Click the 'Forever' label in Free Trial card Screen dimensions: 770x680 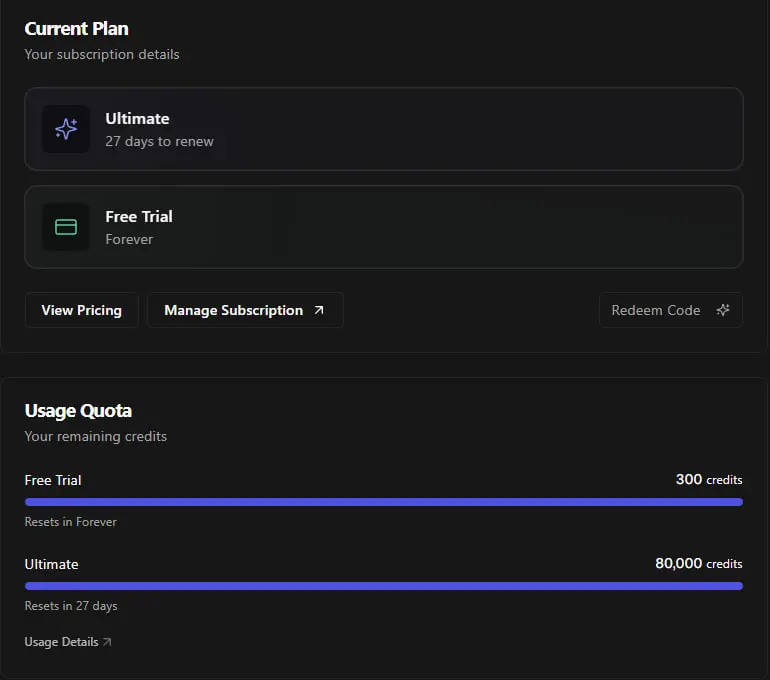coord(129,239)
